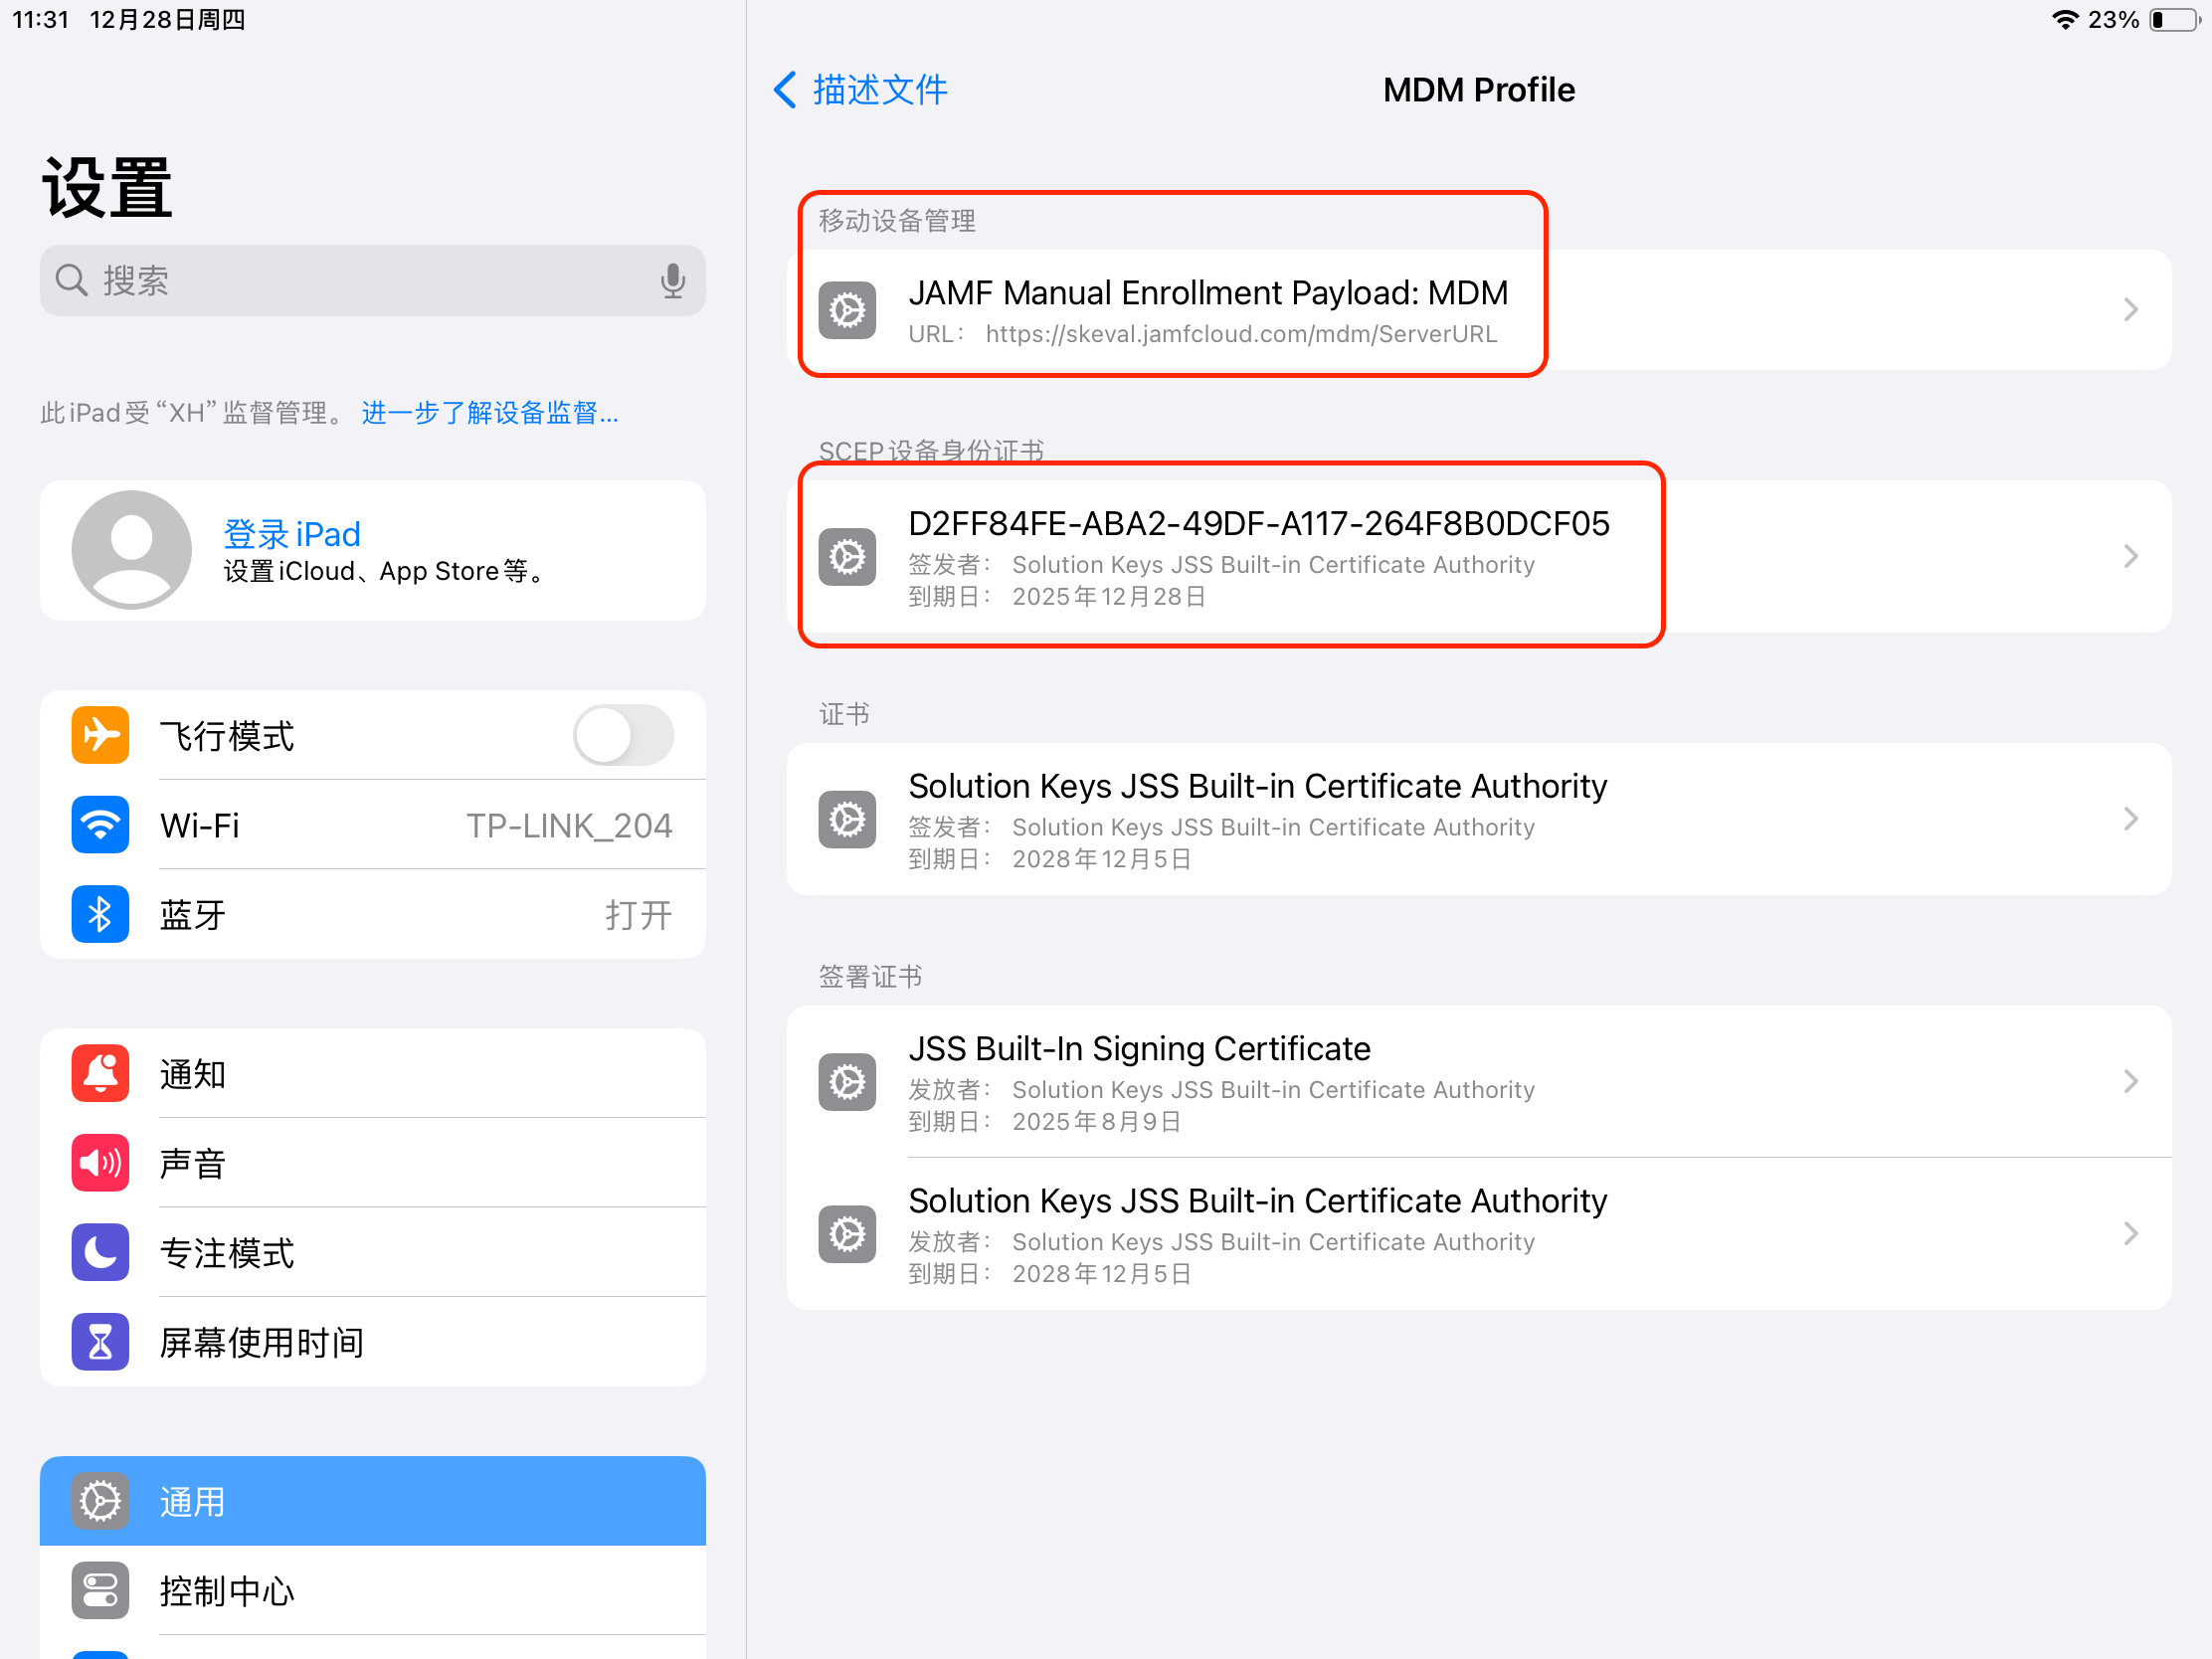The width and height of the screenshot is (2212, 1659).
Task: Tap the gray profile avatar
Action: [131, 550]
